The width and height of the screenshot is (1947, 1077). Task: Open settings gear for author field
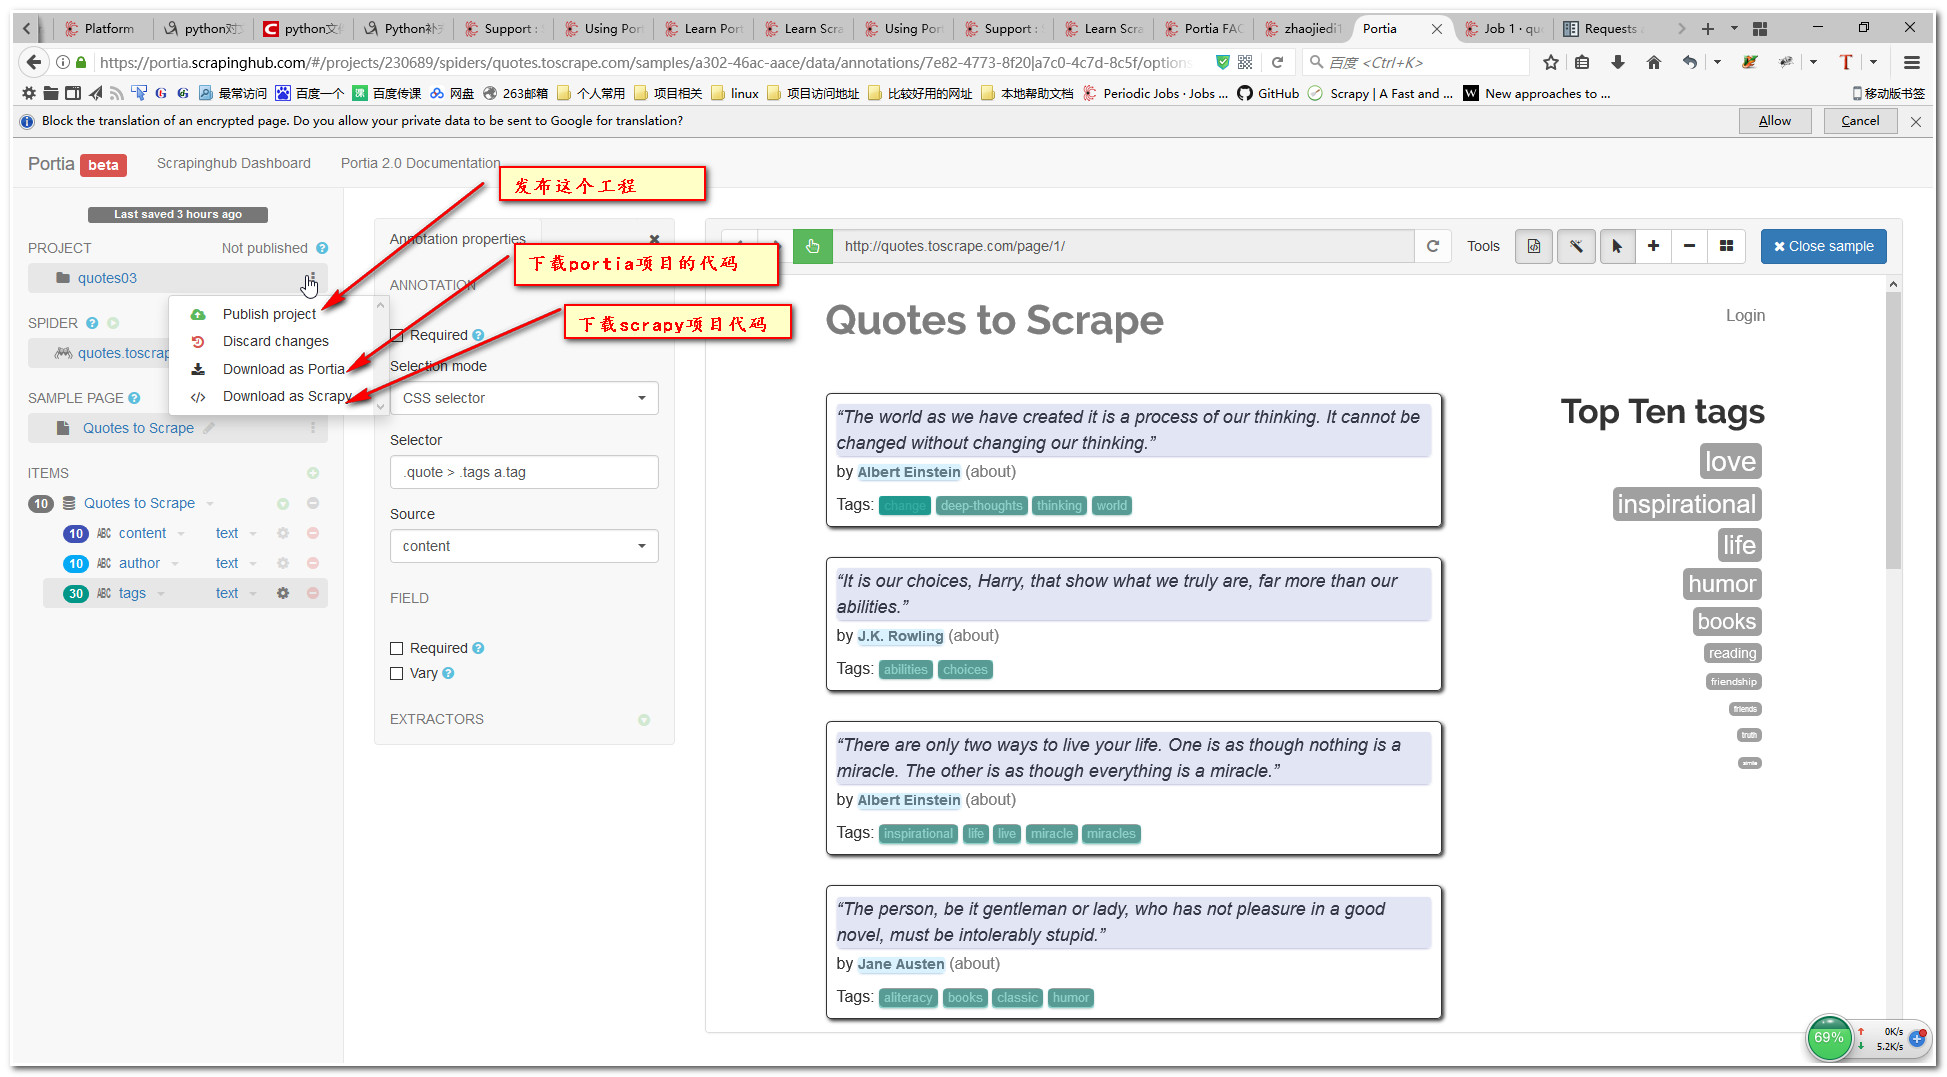[x=283, y=563]
